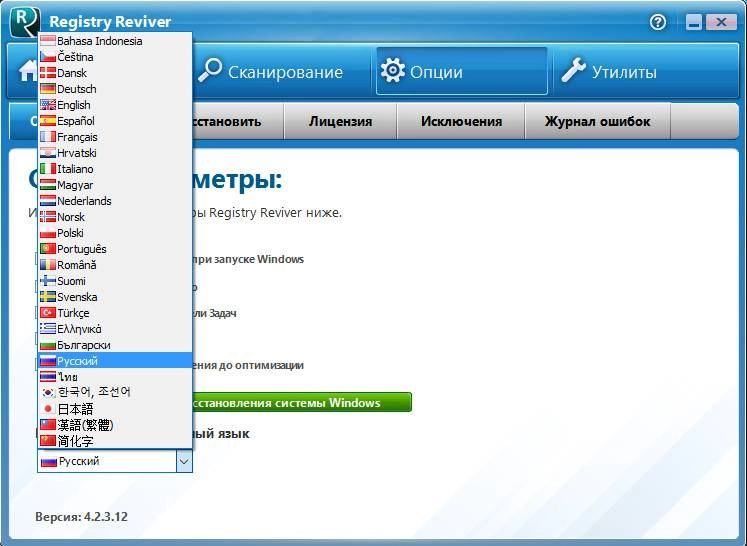Image resolution: width=747 pixels, height=546 pixels.
Task: Click the Dutch flag icon
Action: [x=48, y=201]
